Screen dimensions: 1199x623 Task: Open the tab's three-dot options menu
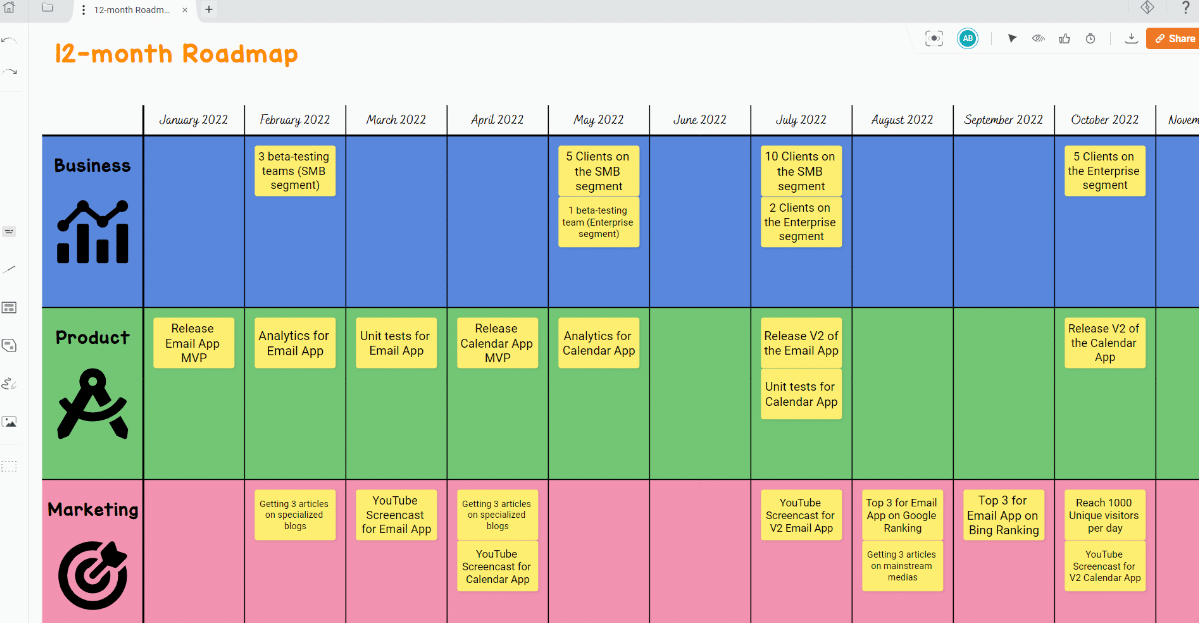[x=83, y=10]
